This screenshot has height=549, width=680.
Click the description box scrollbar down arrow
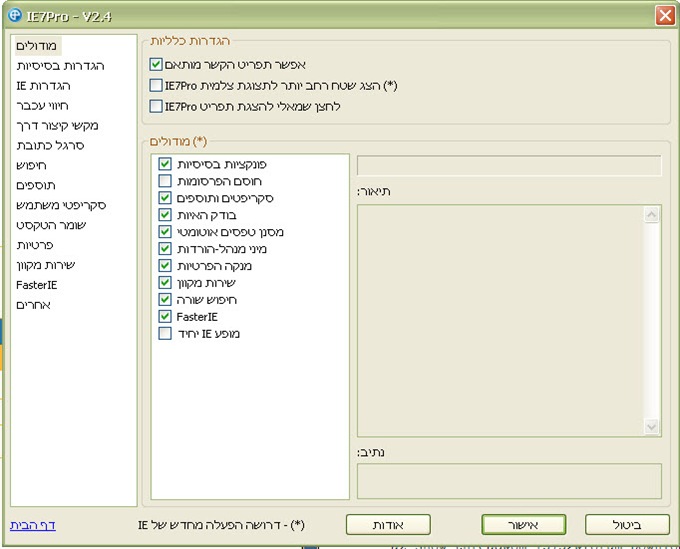coord(652,427)
